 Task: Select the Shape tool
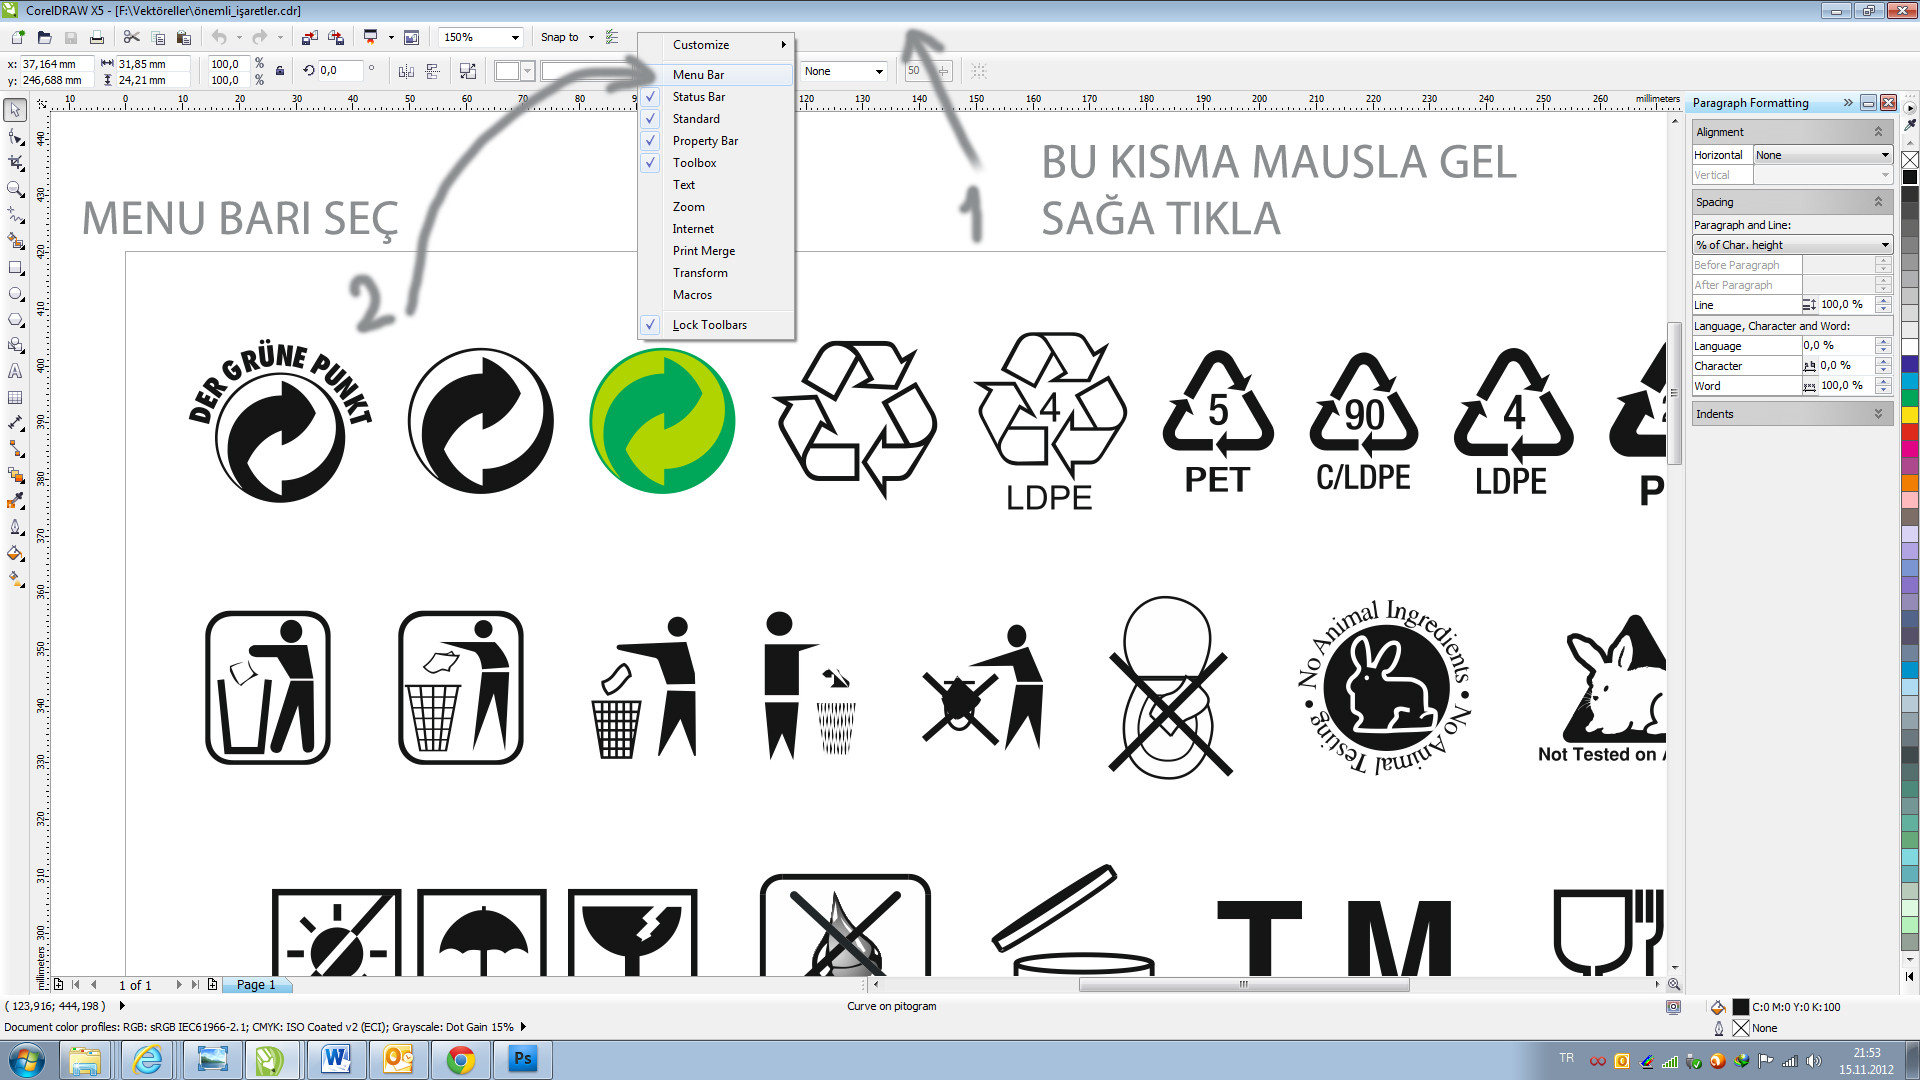click(x=16, y=136)
